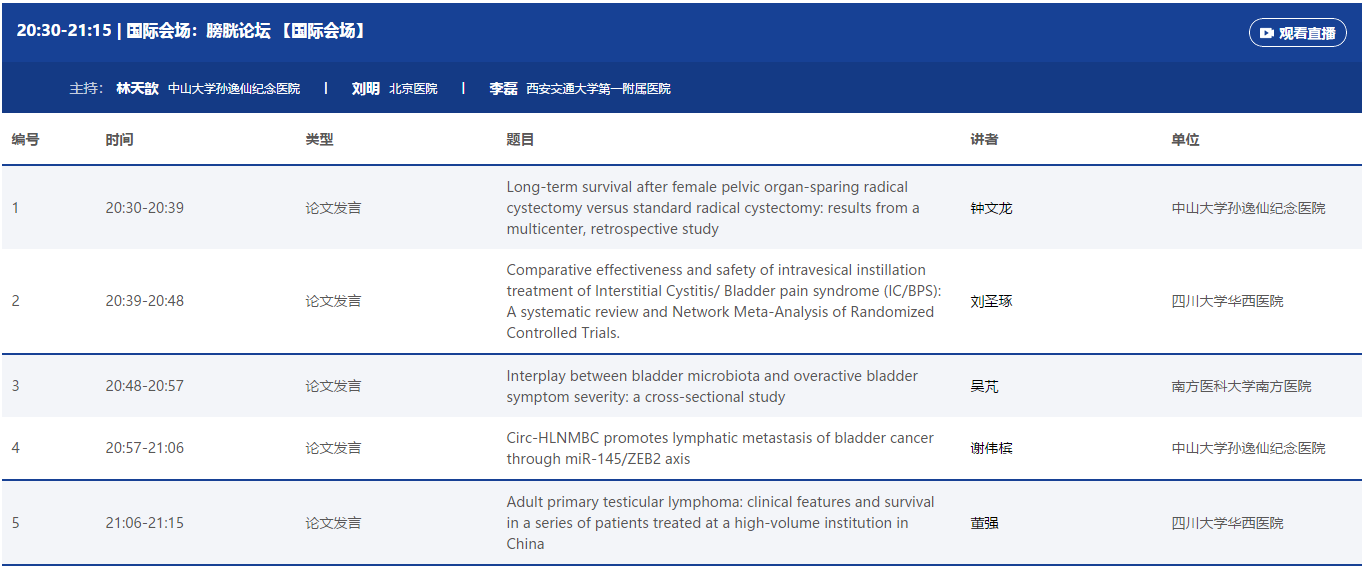
Task: Open the bladder microbiota cross-sectional study
Action: tap(711, 387)
